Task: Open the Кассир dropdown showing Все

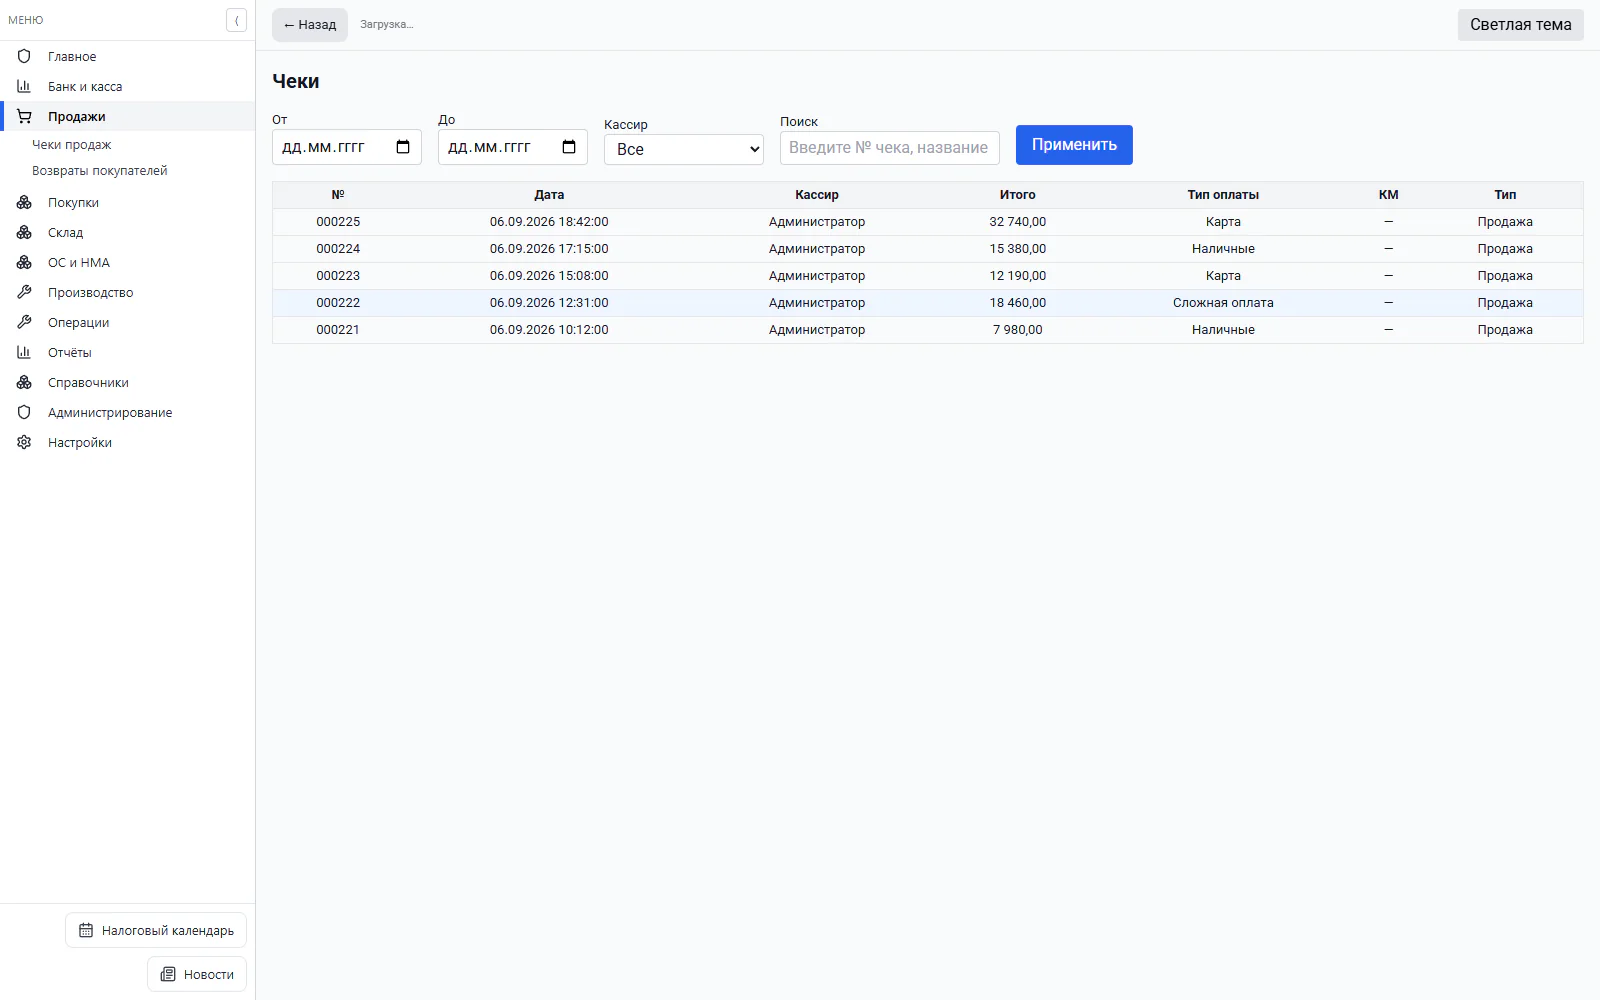Action: pyautogui.click(x=684, y=149)
